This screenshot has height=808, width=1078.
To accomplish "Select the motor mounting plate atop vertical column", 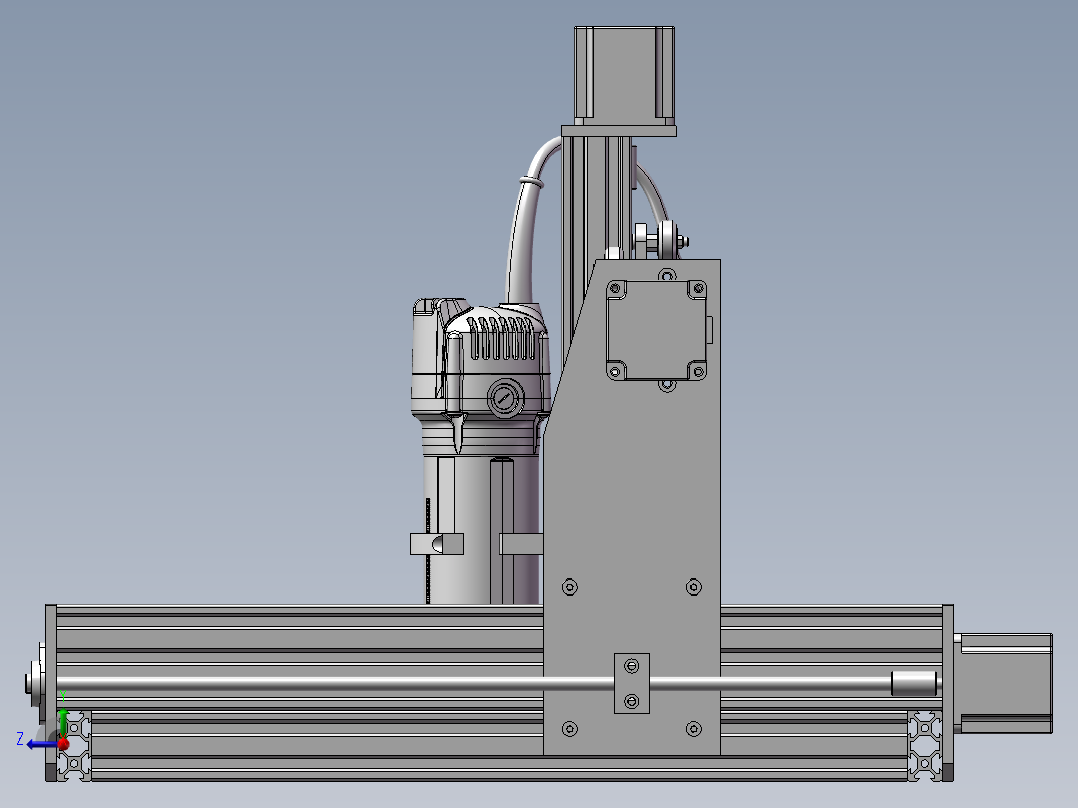I will point(619,131).
